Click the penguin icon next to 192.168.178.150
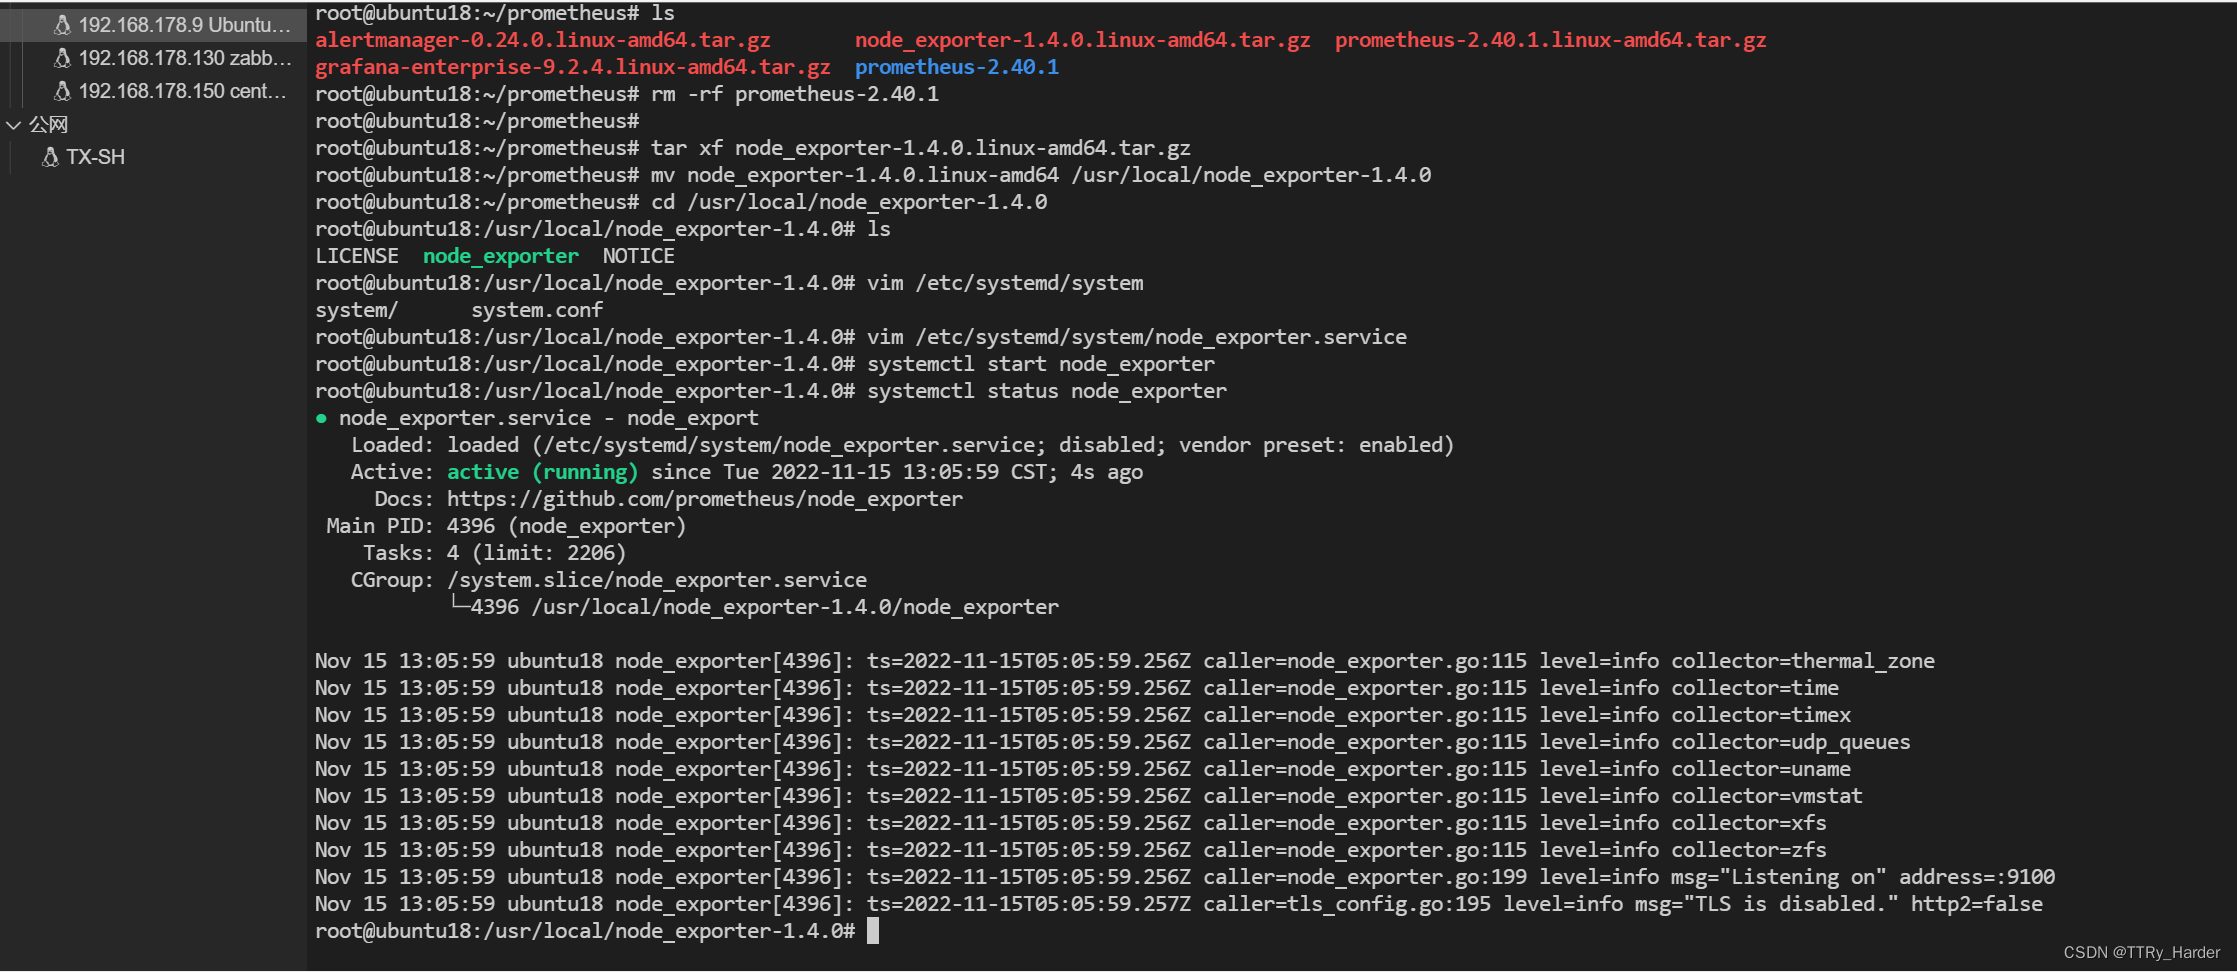Screen dimensions: 2237x972 point(62,91)
